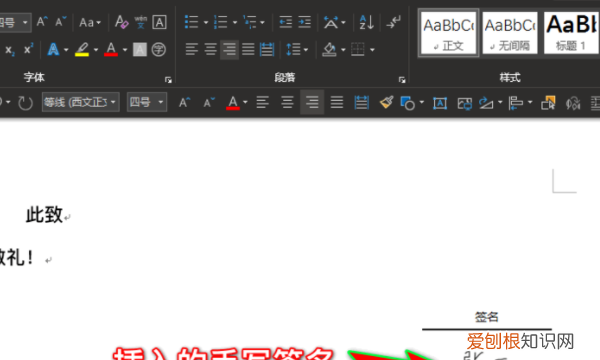Viewport: 600px width, 360px height.
Task: Draw a text box from quick toolbar
Action: pyautogui.click(x=440, y=103)
